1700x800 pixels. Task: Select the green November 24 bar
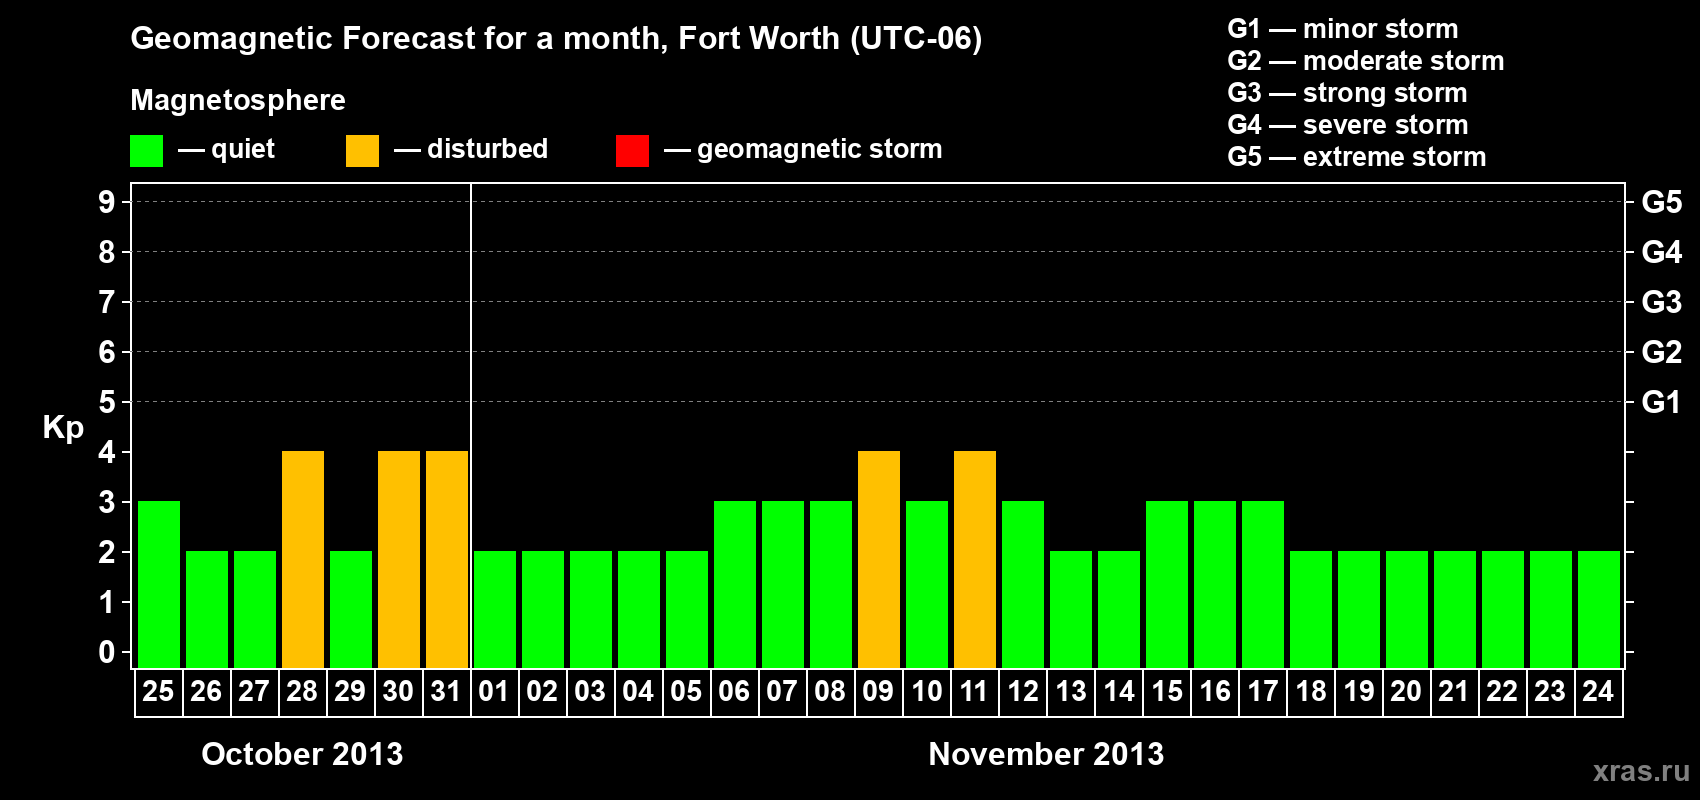[1599, 610]
